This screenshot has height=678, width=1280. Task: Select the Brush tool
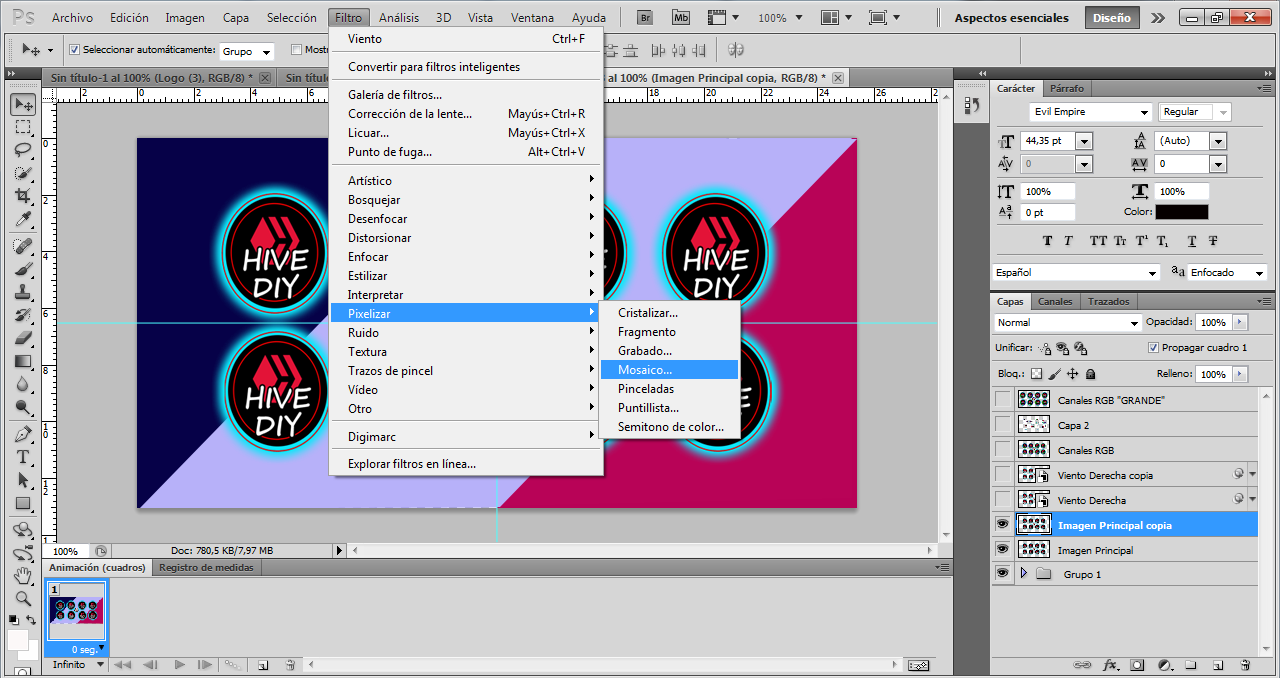pos(23,269)
